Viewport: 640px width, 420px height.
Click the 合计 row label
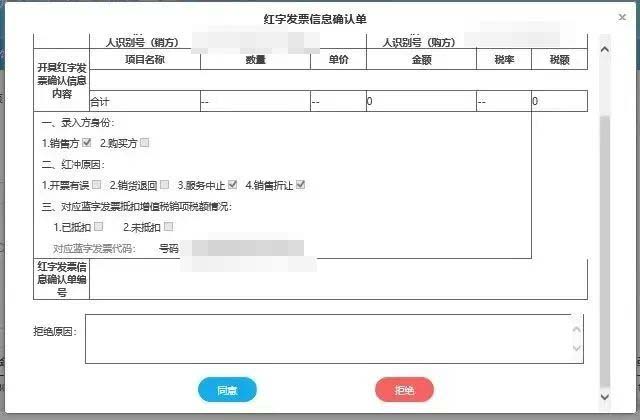100,102
